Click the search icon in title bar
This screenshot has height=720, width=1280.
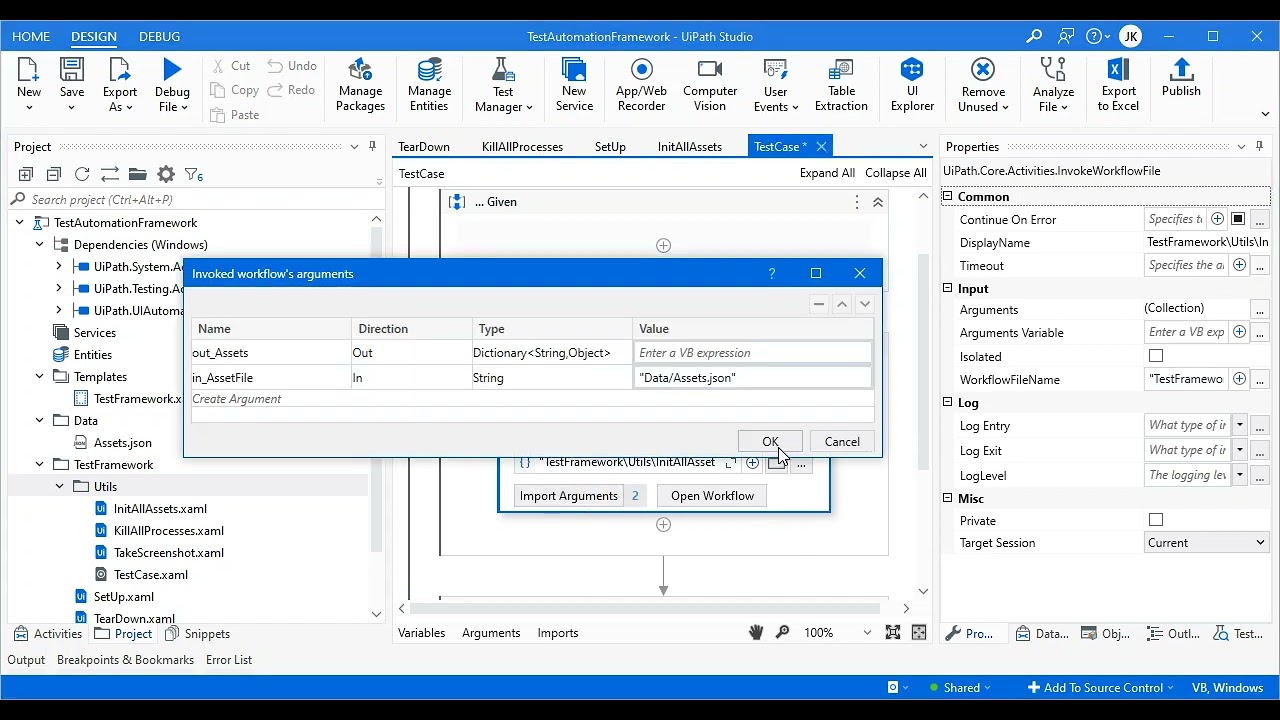(1034, 36)
